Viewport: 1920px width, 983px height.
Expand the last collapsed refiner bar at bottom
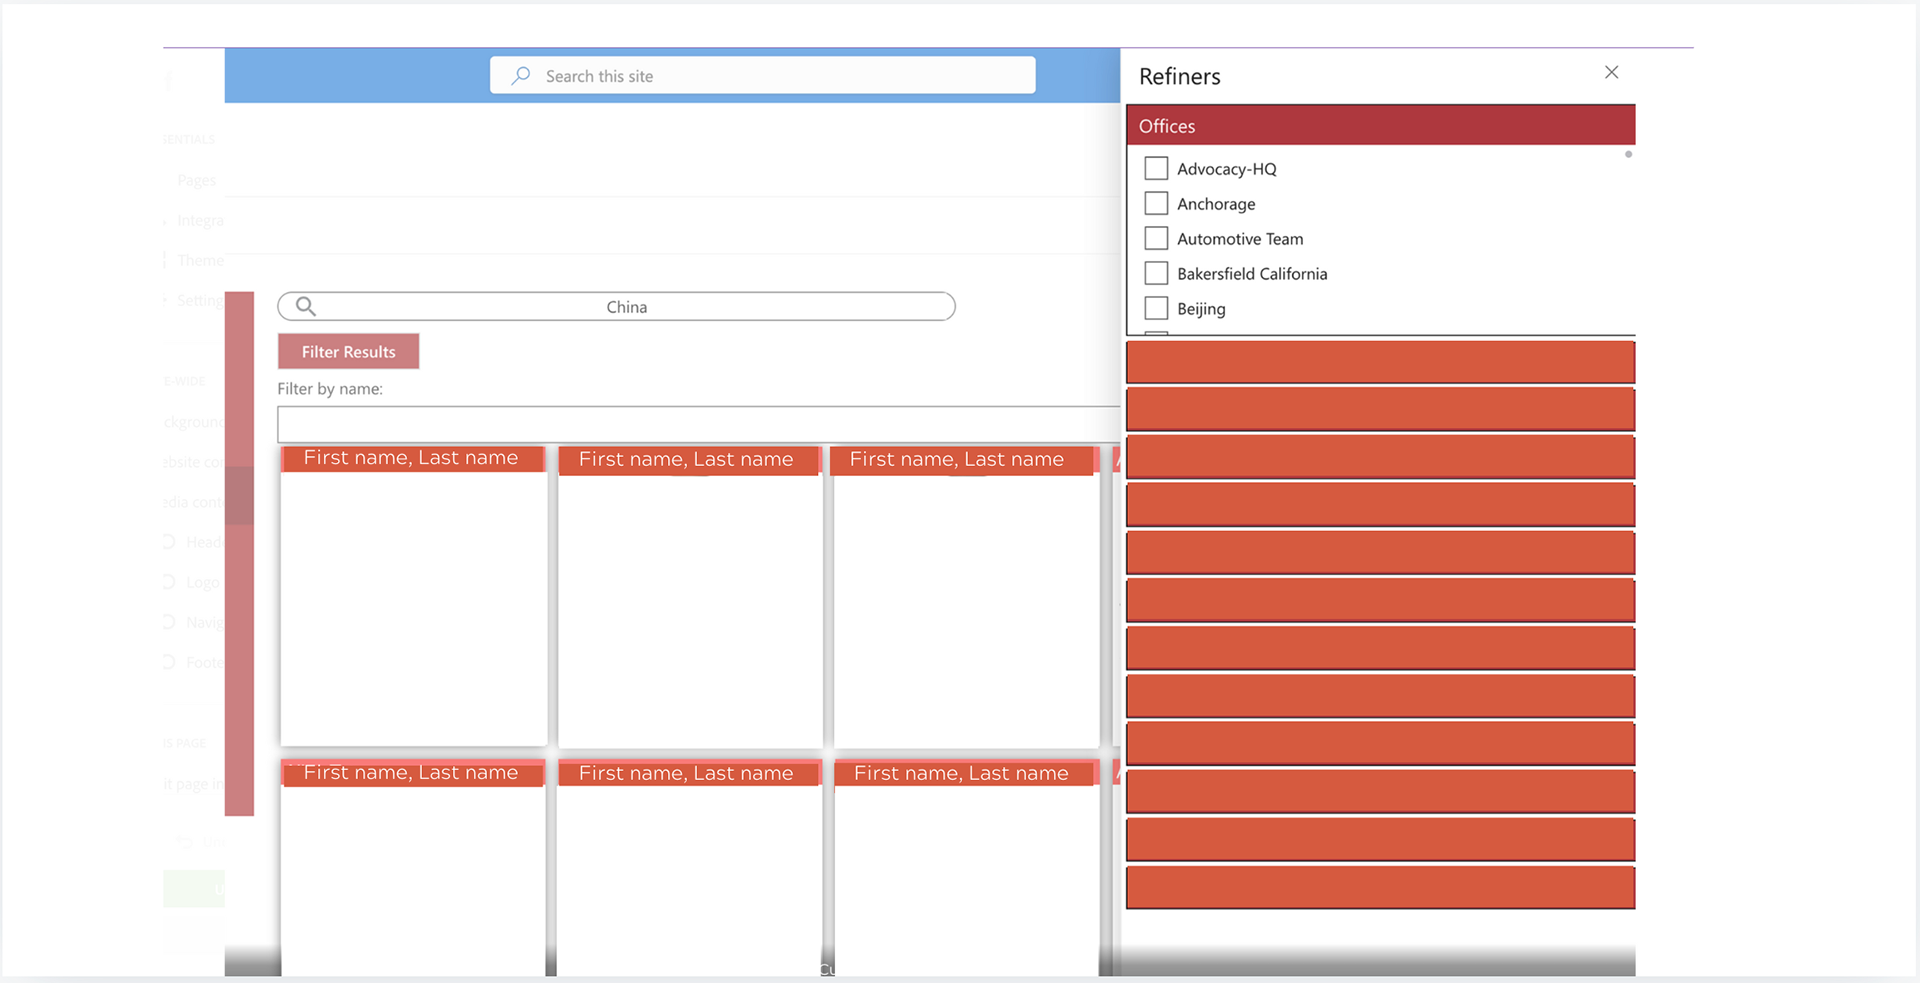(1380, 887)
